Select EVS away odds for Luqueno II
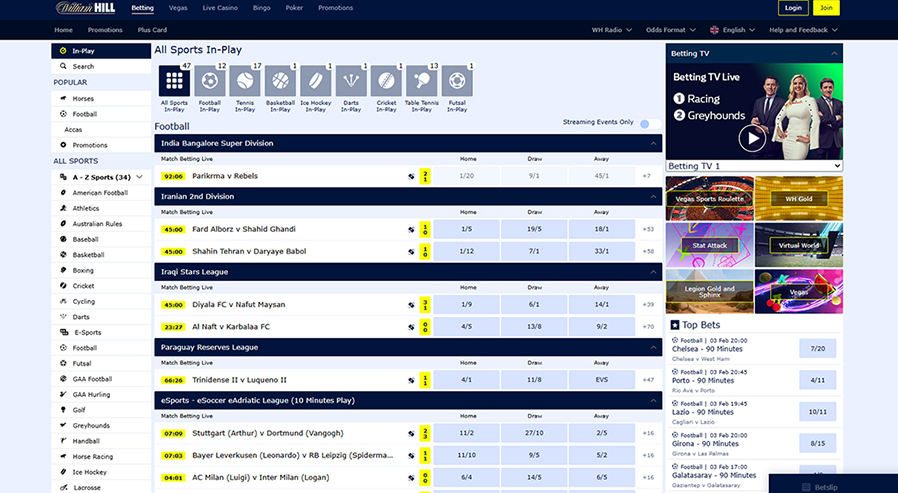The image size is (898, 493). click(601, 380)
